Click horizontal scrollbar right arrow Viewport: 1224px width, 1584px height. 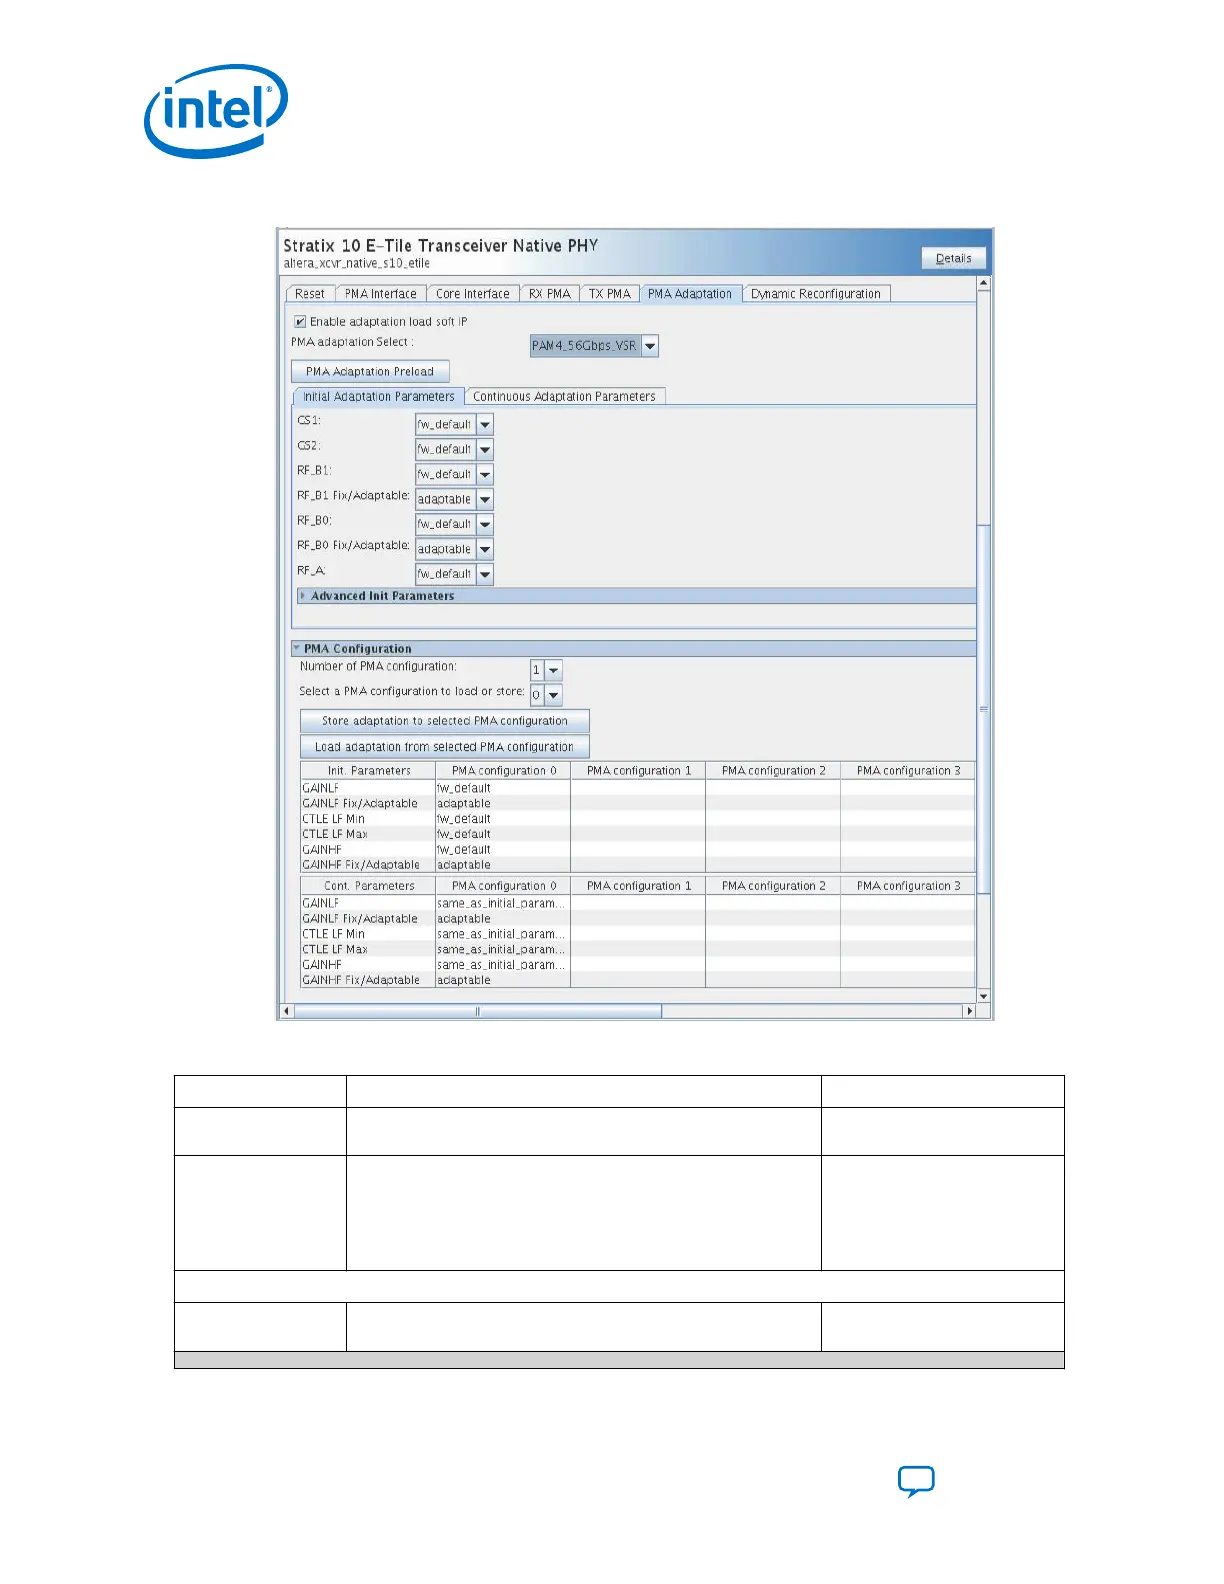click(x=968, y=1011)
